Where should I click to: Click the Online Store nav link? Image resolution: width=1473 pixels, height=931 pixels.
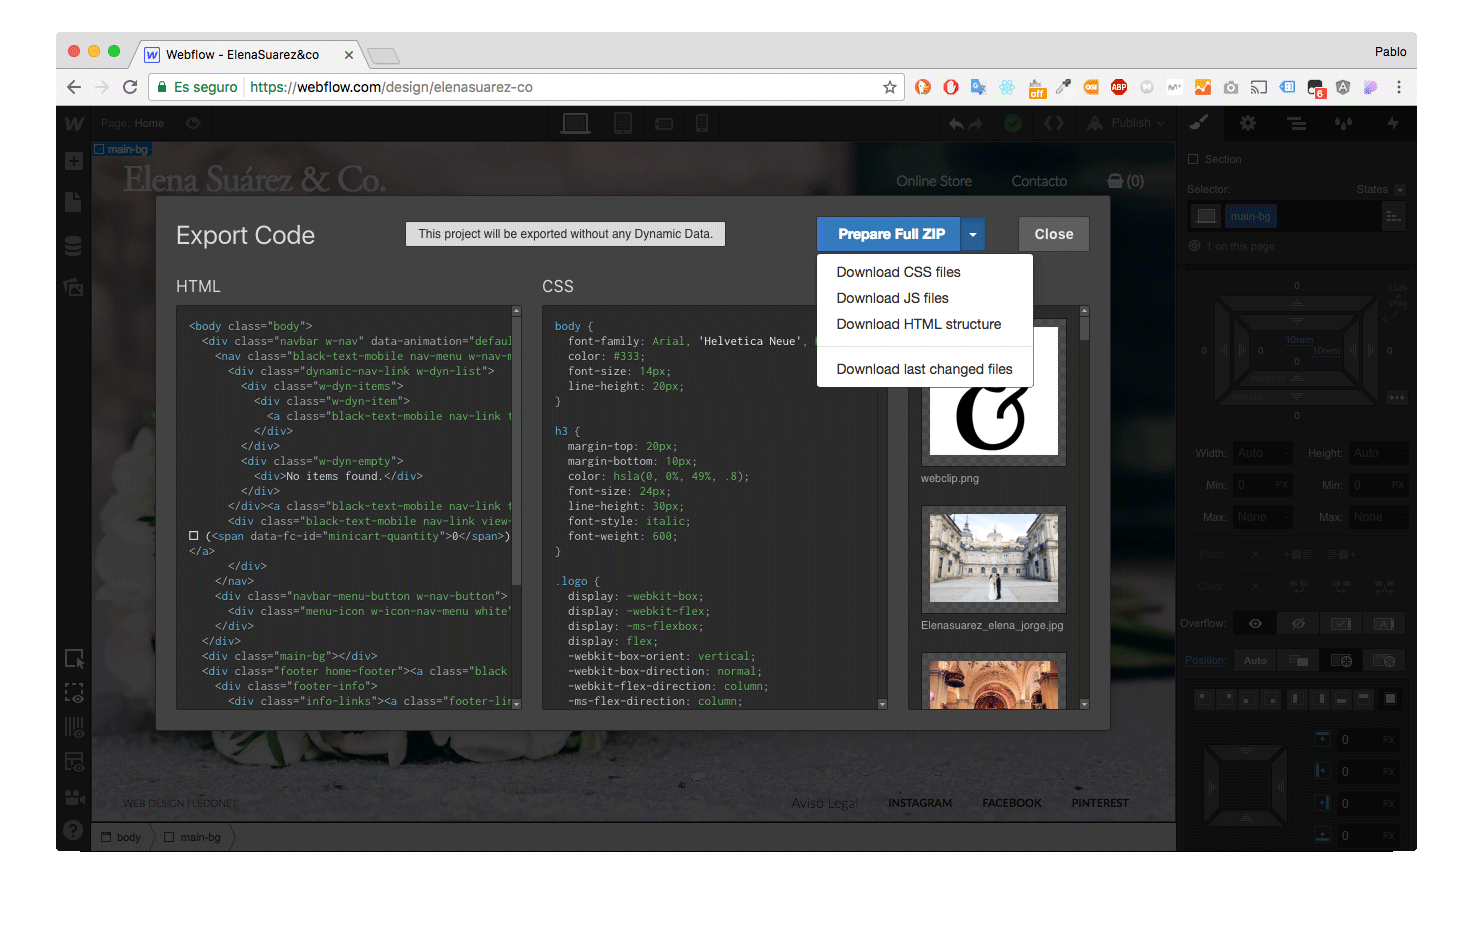[x=934, y=181]
